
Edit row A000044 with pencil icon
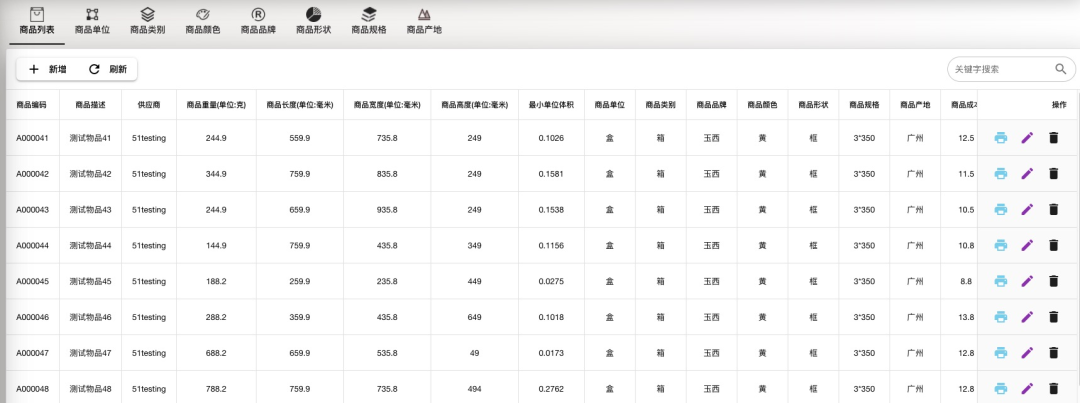[x=1027, y=245]
